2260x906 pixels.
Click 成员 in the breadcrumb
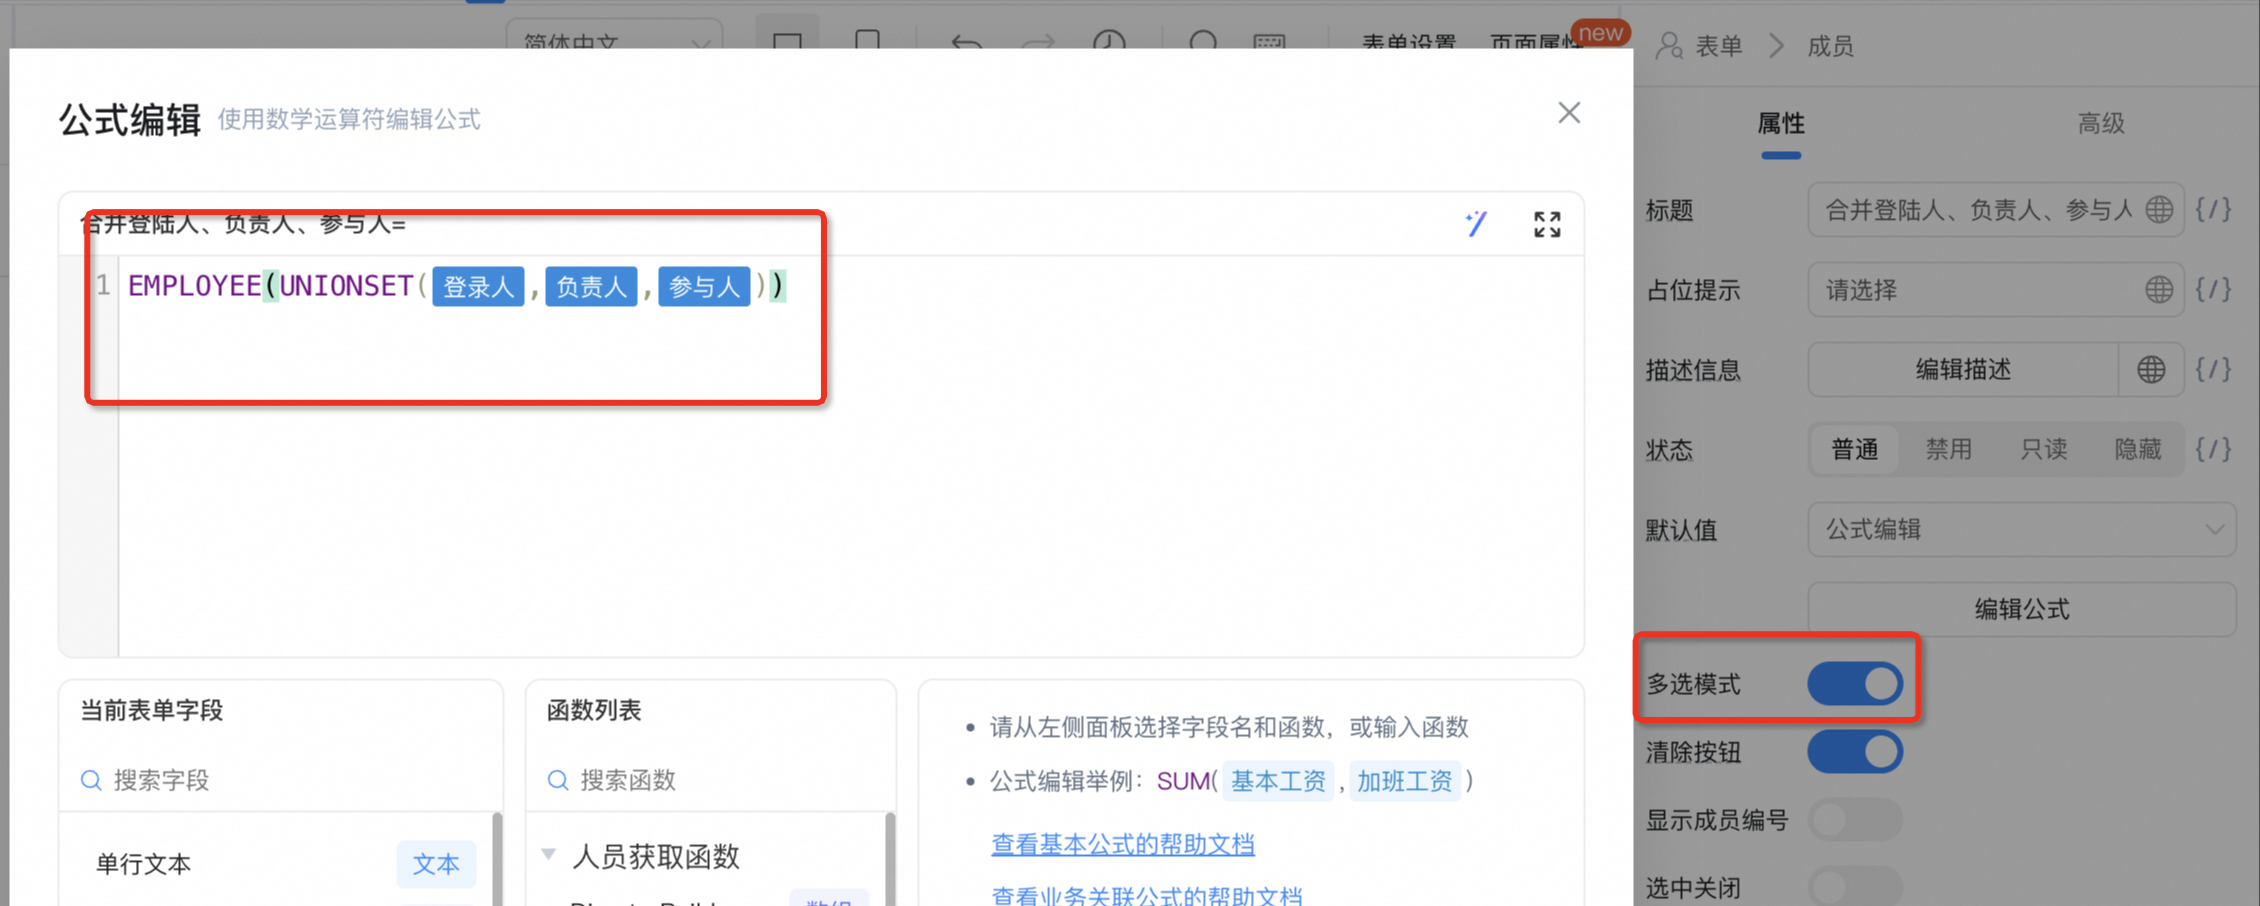pyautogui.click(x=1831, y=47)
